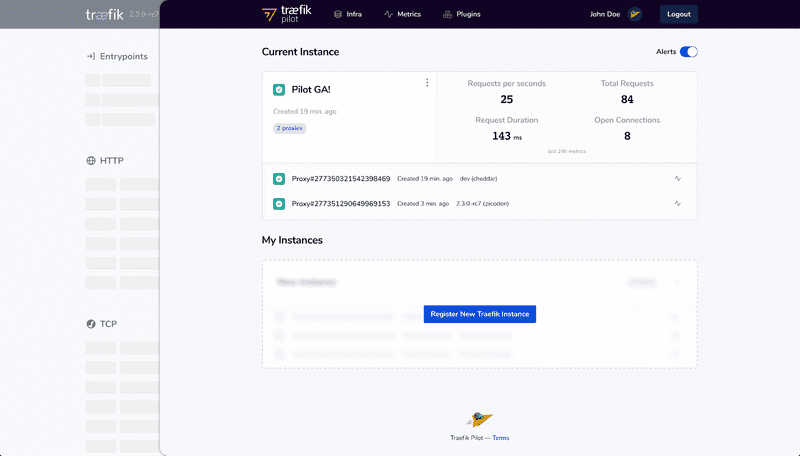Click the John Doe username text

click(605, 14)
